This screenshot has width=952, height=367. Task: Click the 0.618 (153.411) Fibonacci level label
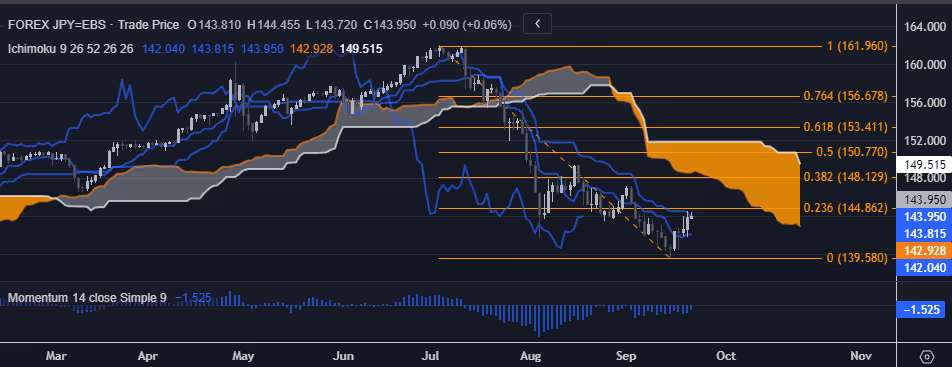point(845,127)
